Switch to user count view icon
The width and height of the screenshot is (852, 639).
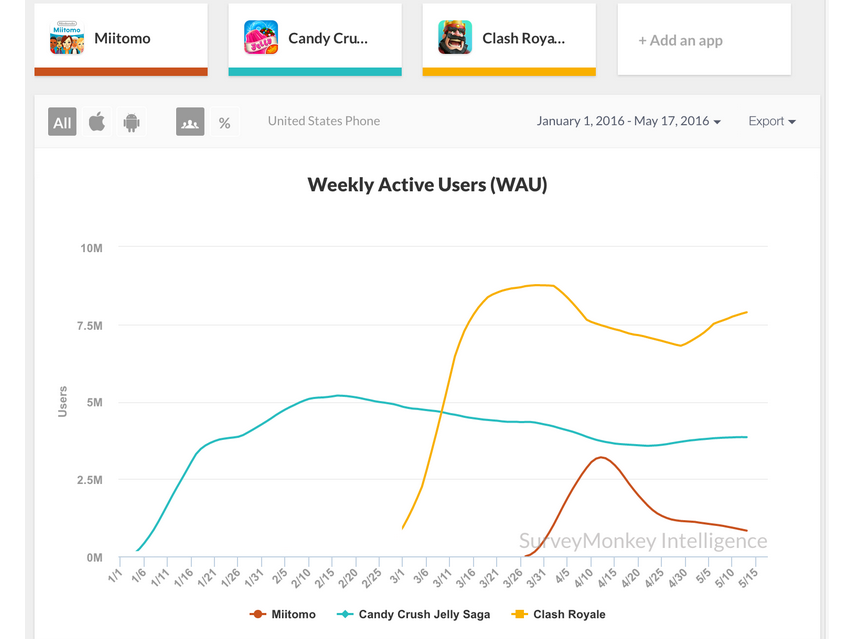(x=189, y=121)
